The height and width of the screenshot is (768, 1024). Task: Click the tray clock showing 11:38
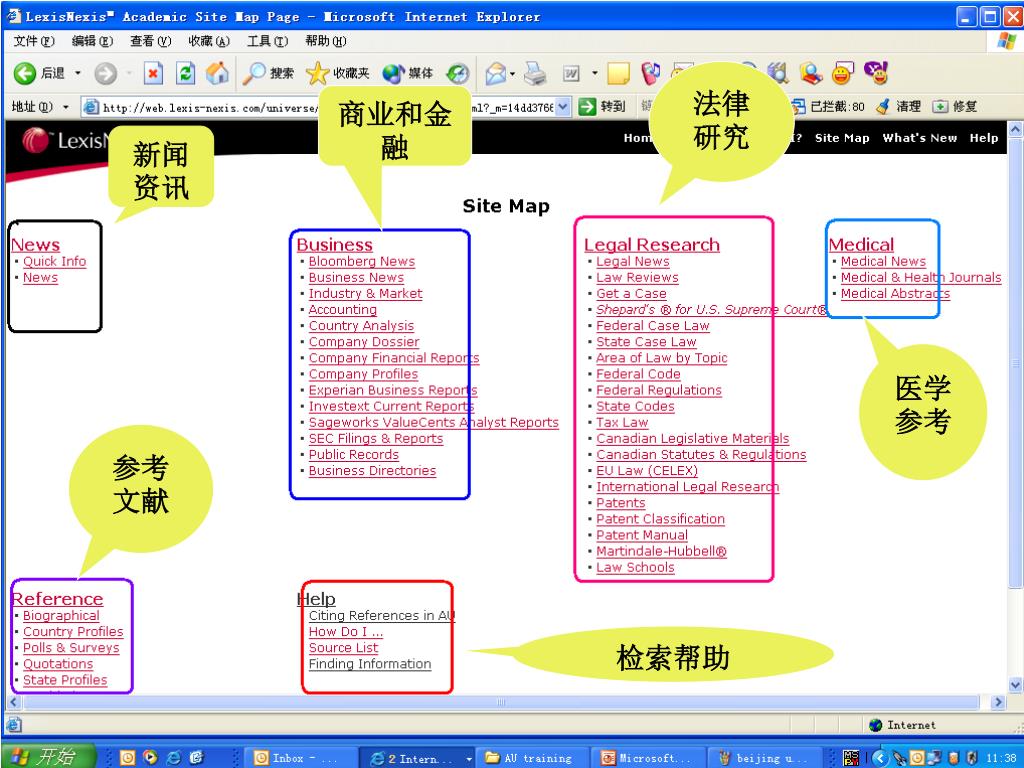pos(1001,758)
